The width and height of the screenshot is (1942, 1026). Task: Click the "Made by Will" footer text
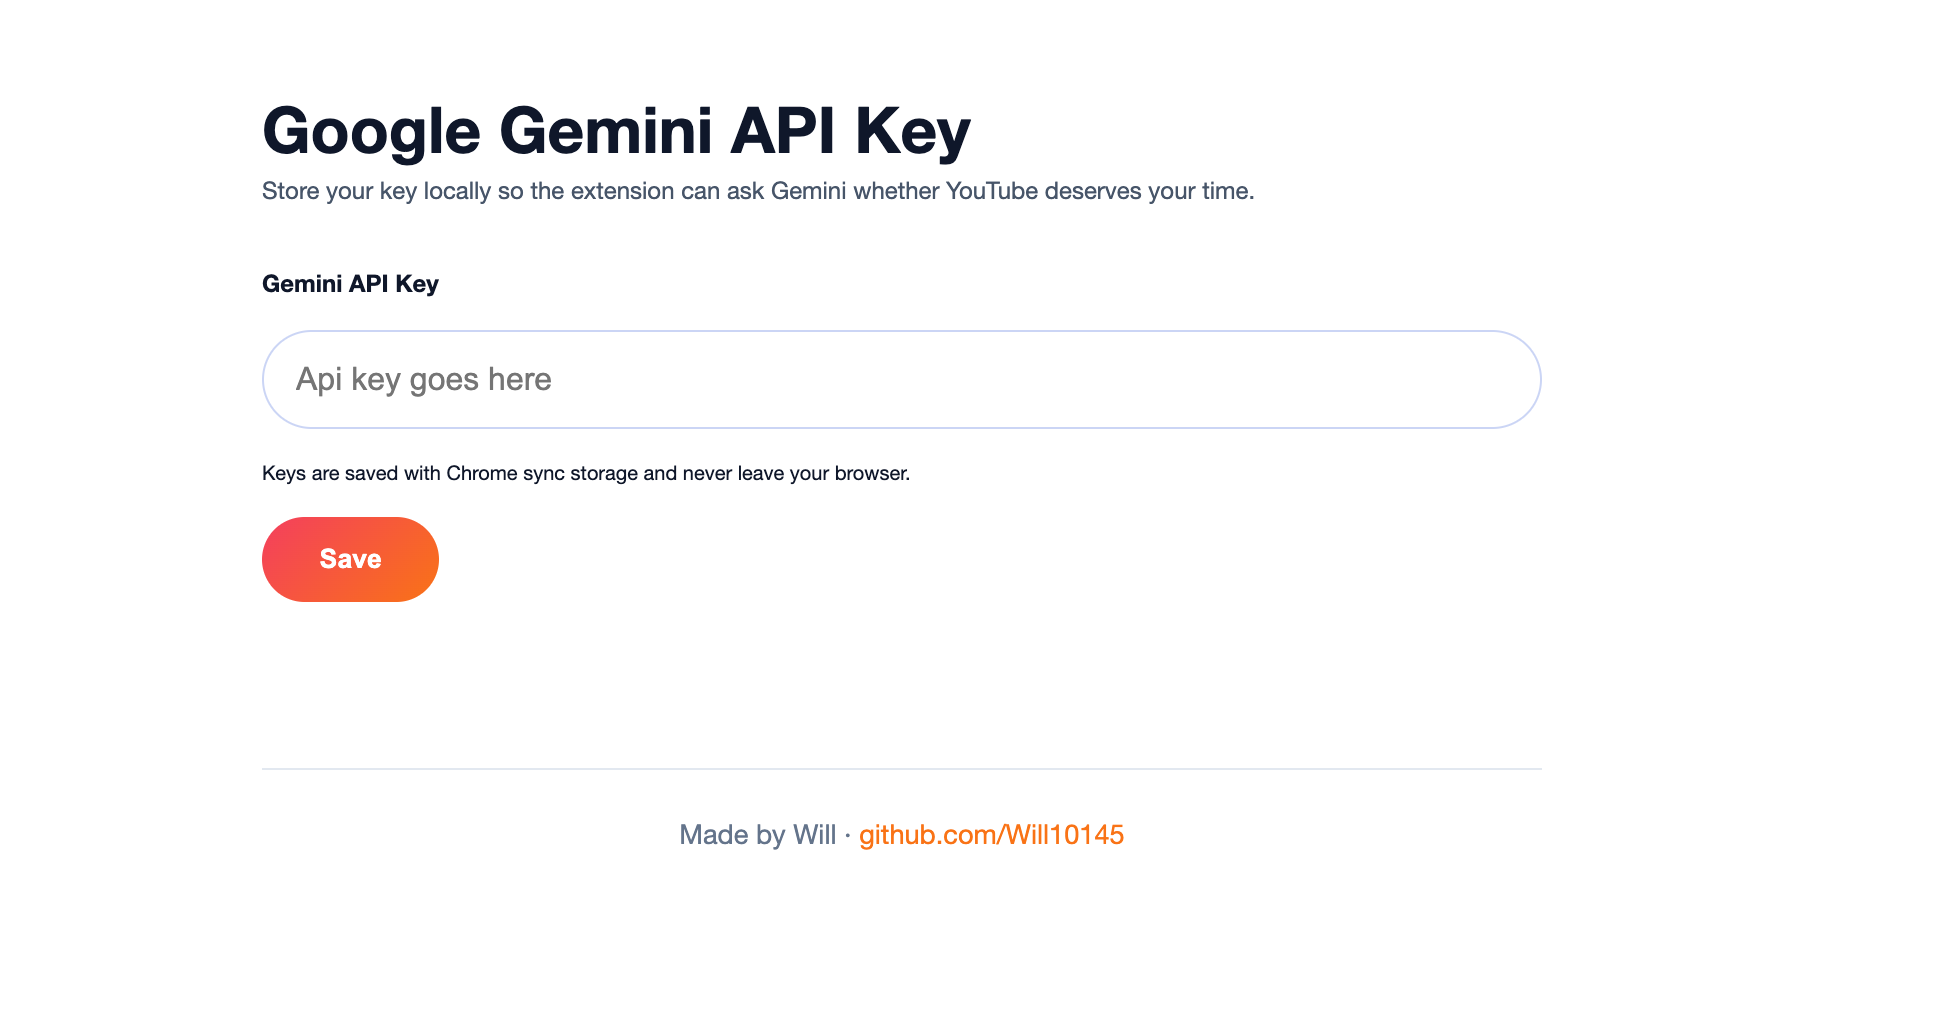[x=757, y=835]
